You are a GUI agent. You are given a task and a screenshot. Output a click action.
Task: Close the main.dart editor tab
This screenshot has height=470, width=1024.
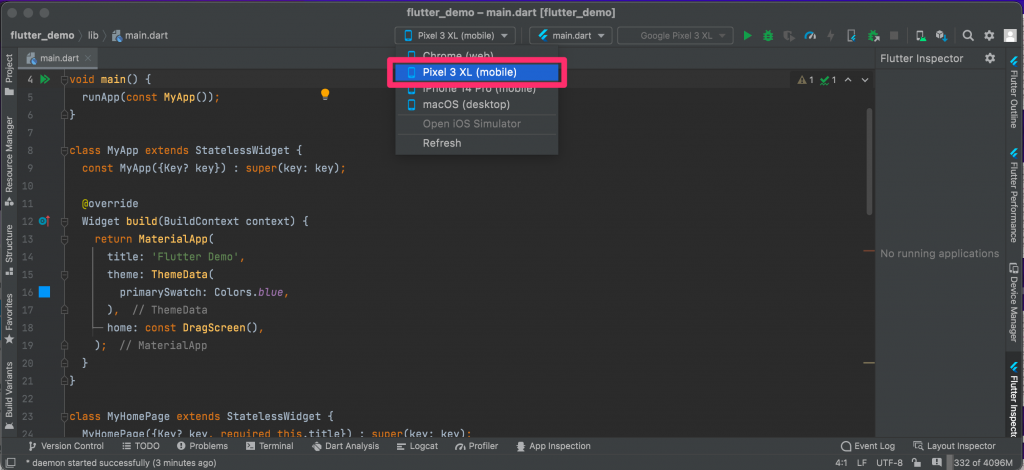click(x=88, y=58)
